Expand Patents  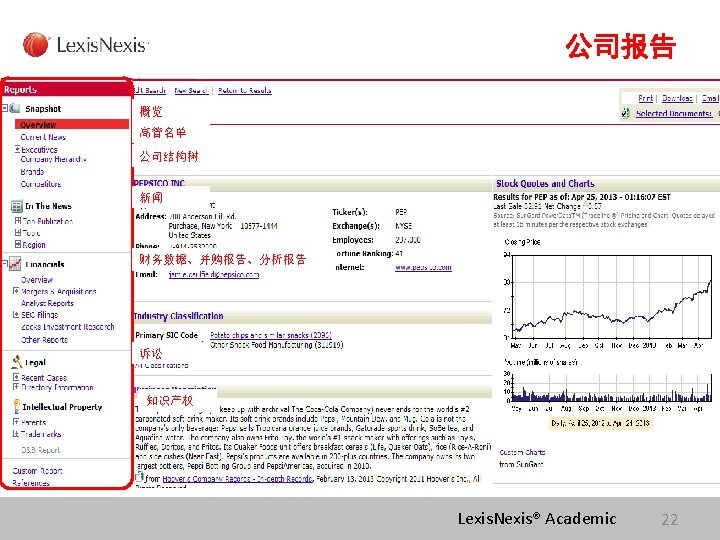tap(16, 422)
